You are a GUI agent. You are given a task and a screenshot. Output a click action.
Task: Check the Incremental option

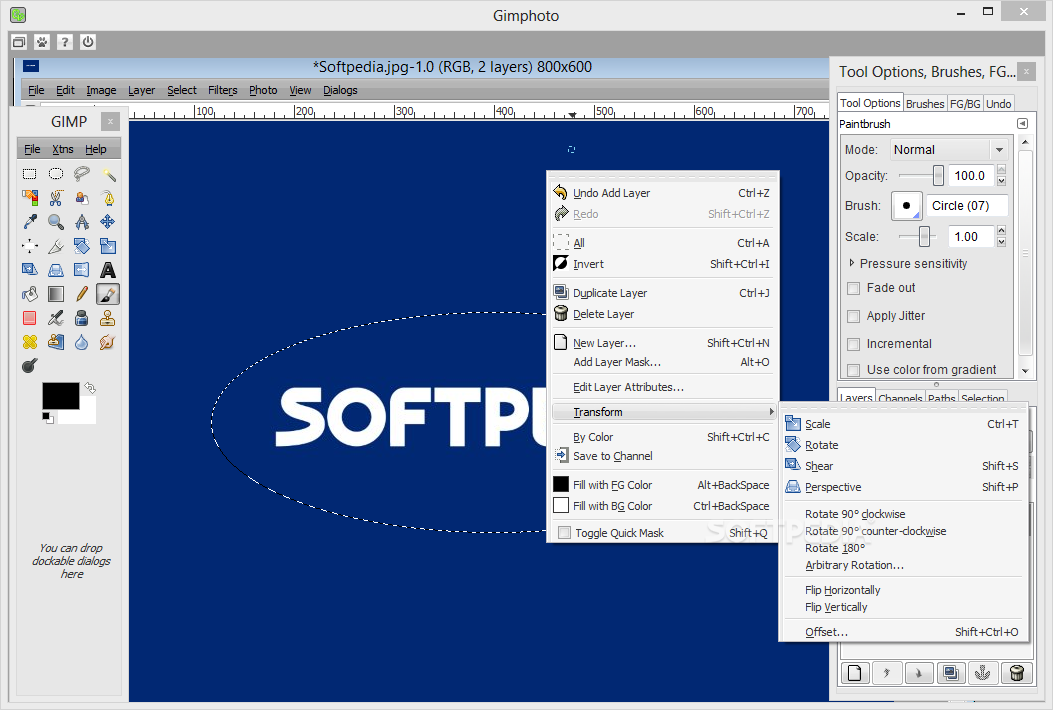pos(854,345)
